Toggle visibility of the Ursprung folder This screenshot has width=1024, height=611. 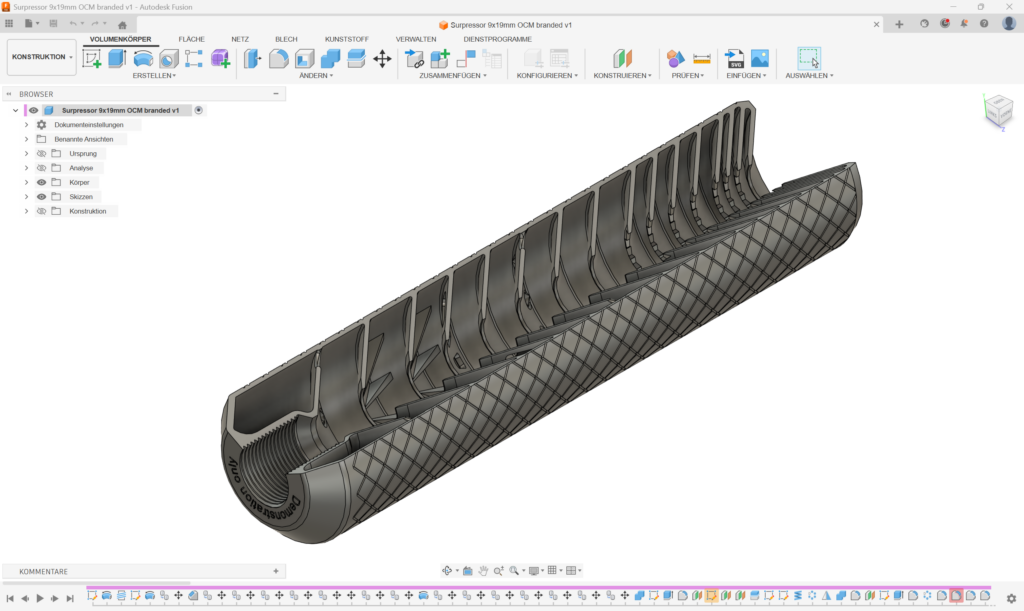41,154
